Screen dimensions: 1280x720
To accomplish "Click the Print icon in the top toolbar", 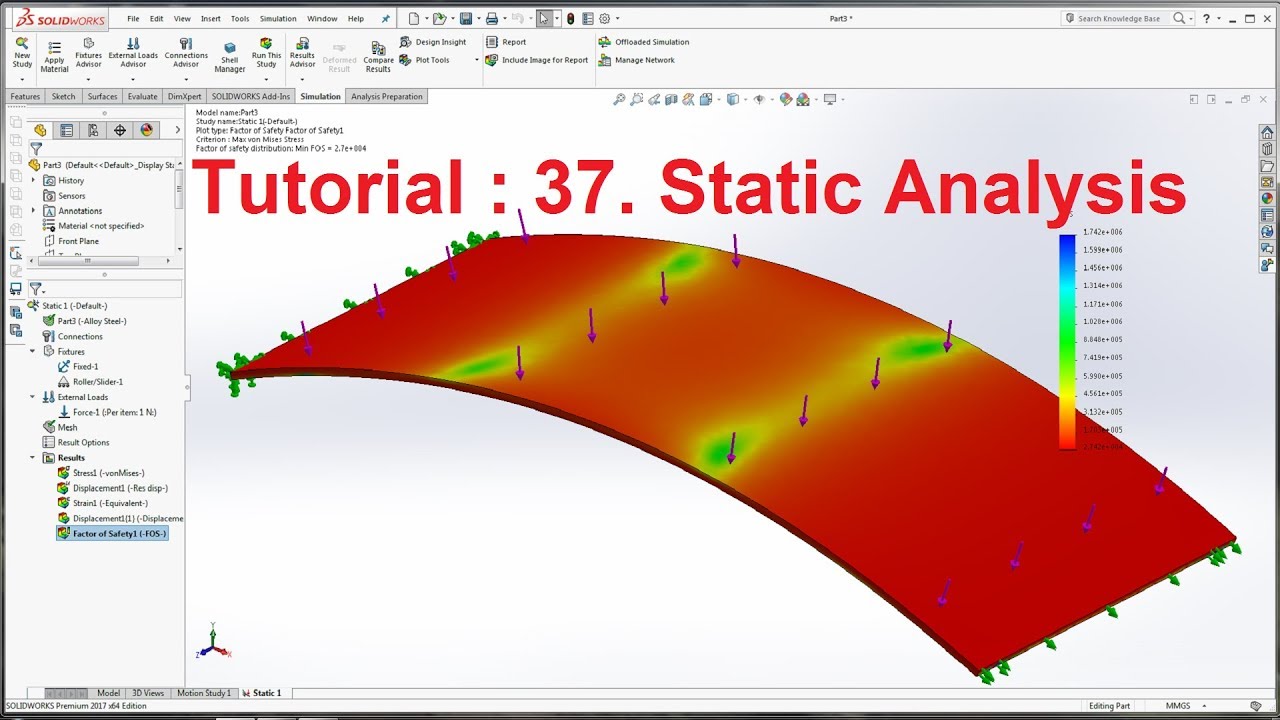I will [492, 18].
